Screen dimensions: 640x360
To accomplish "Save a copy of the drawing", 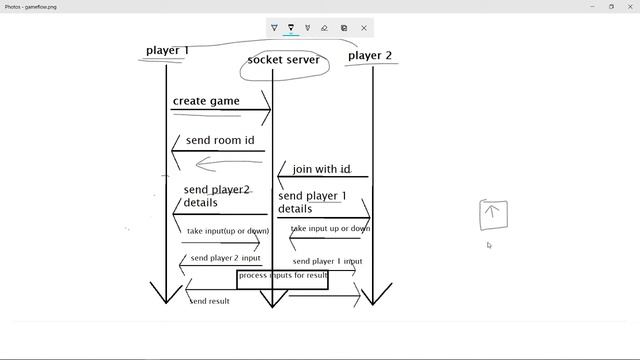I will coord(344,28).
